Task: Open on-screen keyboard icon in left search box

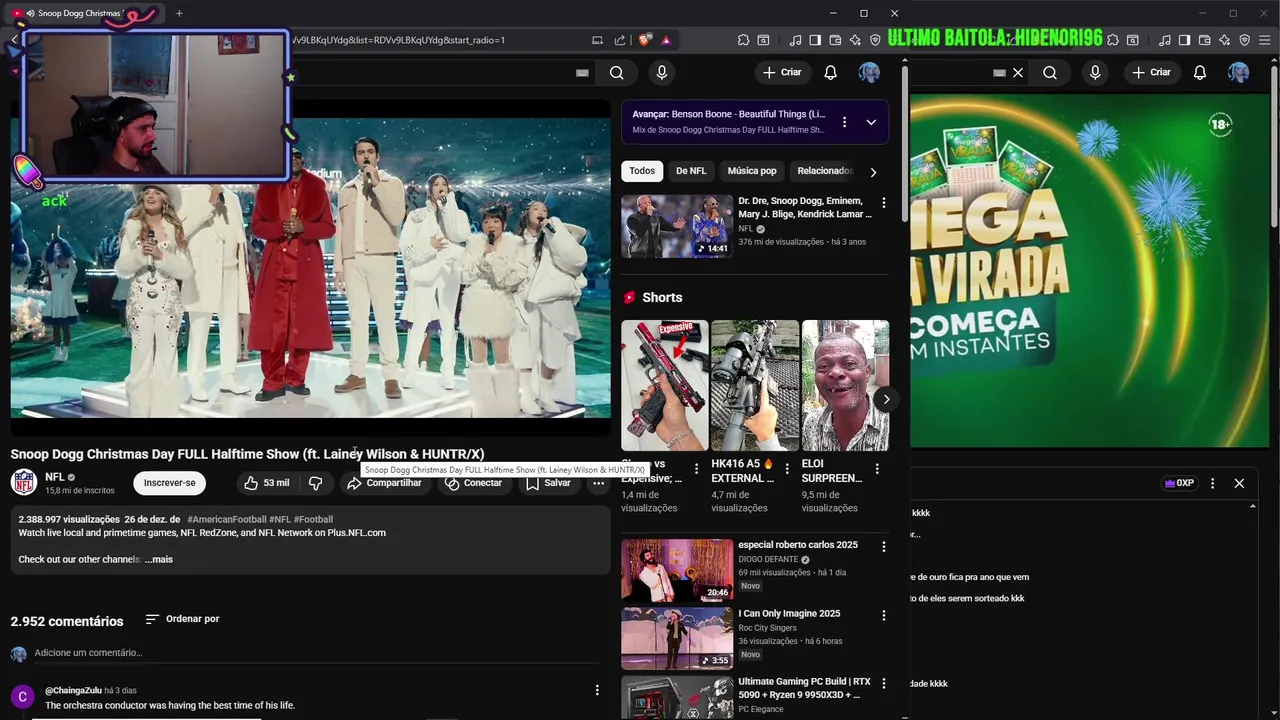Action: (x=583, y=72)
